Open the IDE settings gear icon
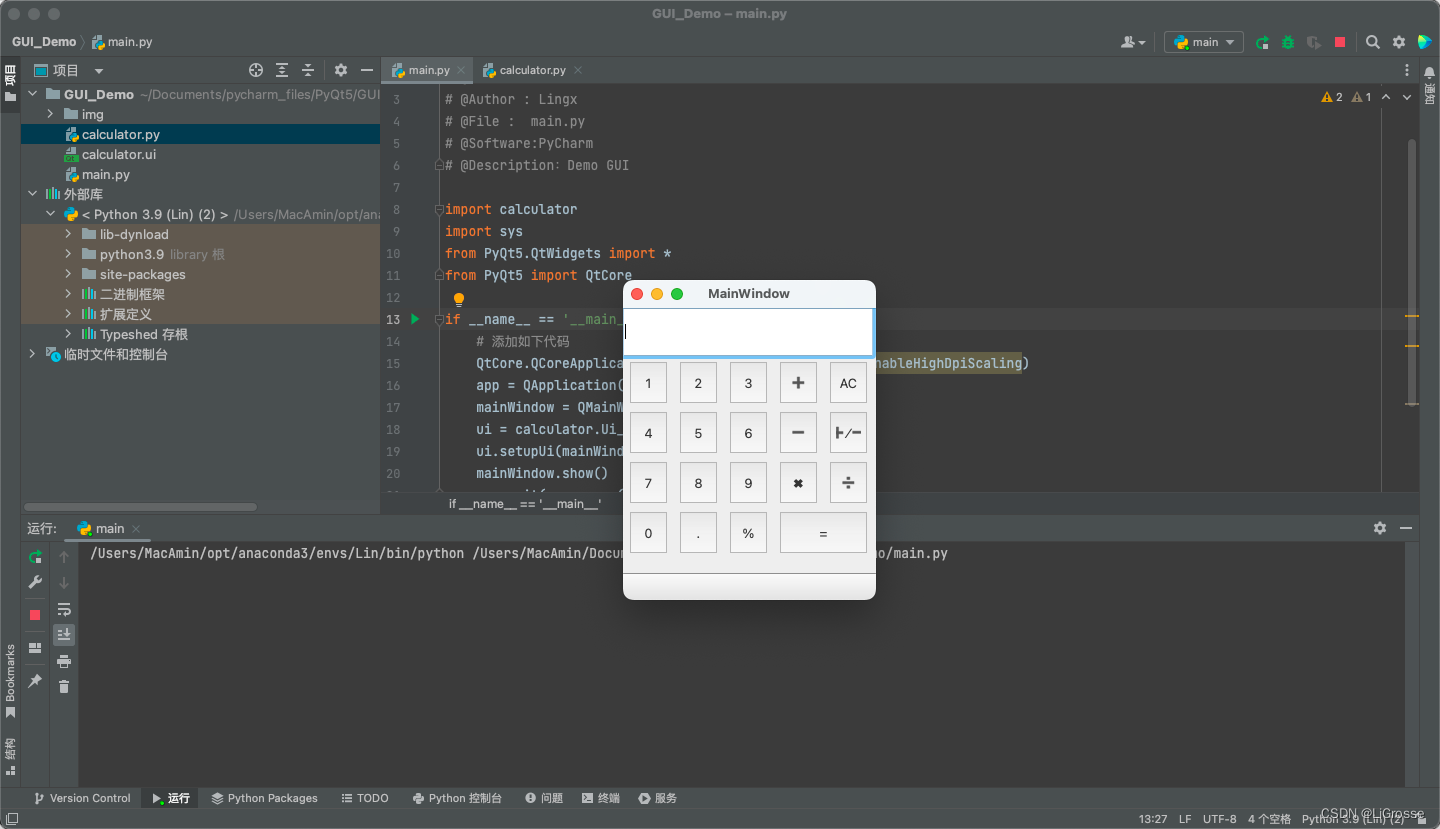The width and height of the screenshot is (1440, 829). [x=1398, y=42]
